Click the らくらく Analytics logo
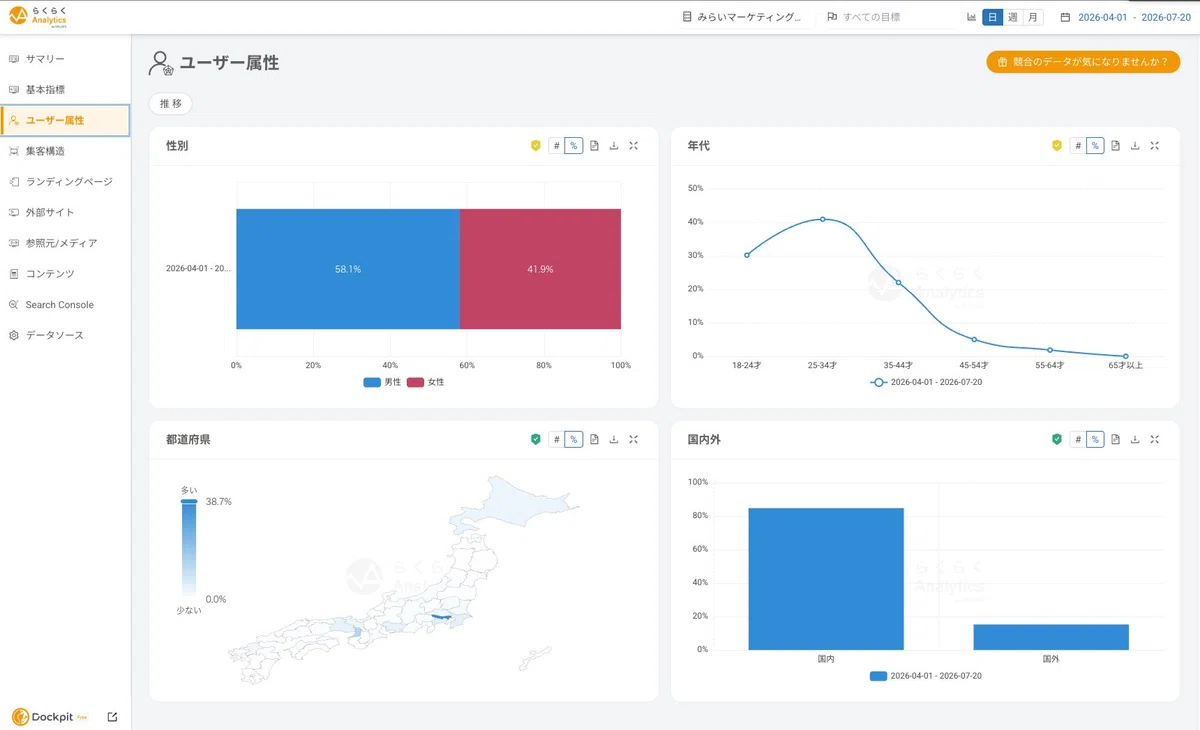 pyautogui.click(x=40, y=16)
